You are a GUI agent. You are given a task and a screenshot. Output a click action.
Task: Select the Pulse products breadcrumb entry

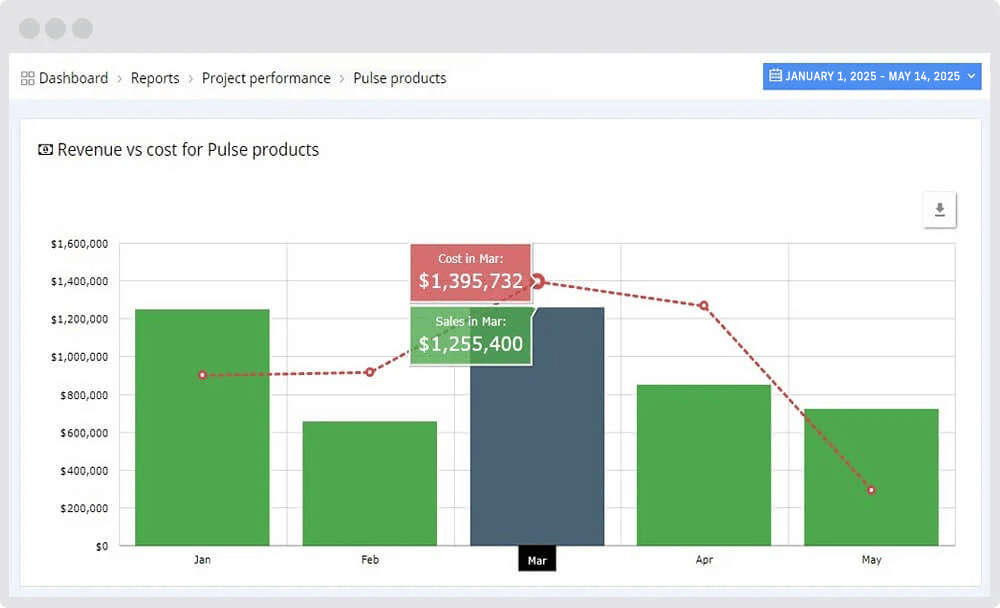click(399, 78)
